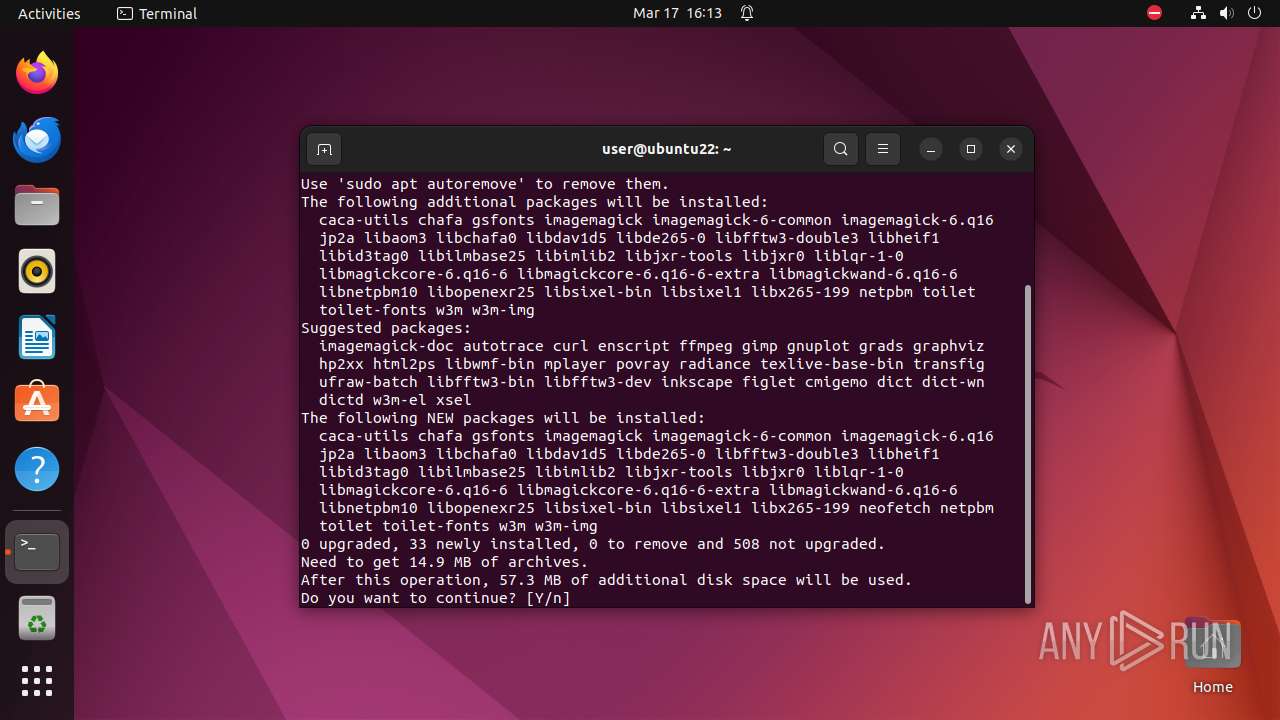
Task: Open LibreOffice Writer from the dock
Action: pyautogui.click(x=37, y=337)
